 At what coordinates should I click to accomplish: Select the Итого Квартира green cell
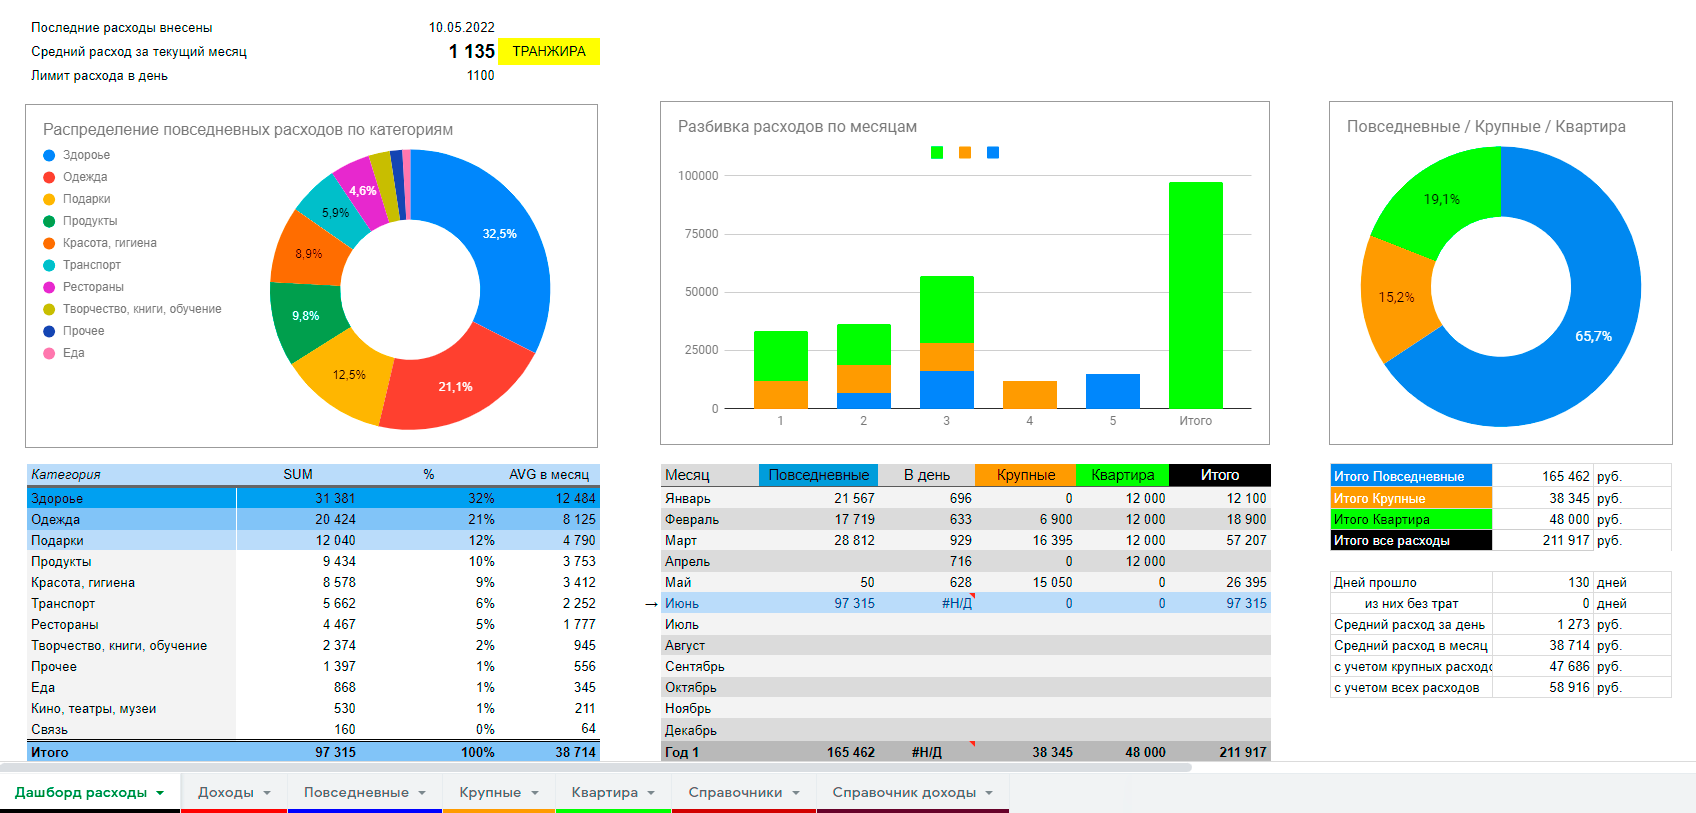click(1411, 519)
